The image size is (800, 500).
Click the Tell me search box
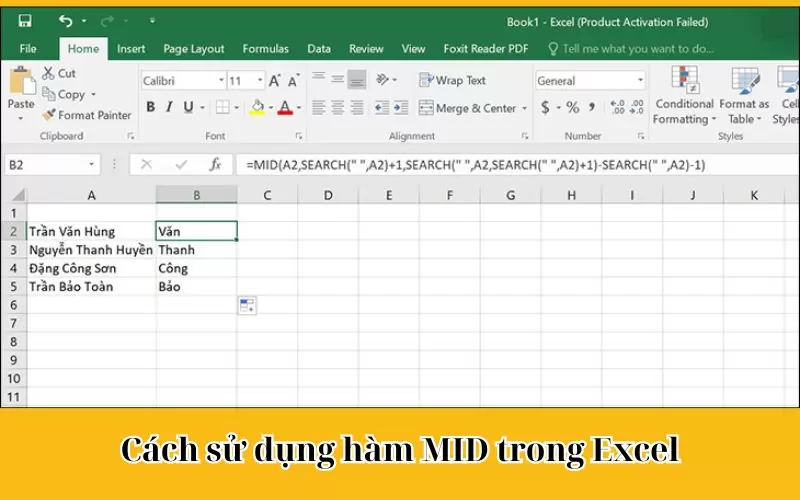click(631, 49)
